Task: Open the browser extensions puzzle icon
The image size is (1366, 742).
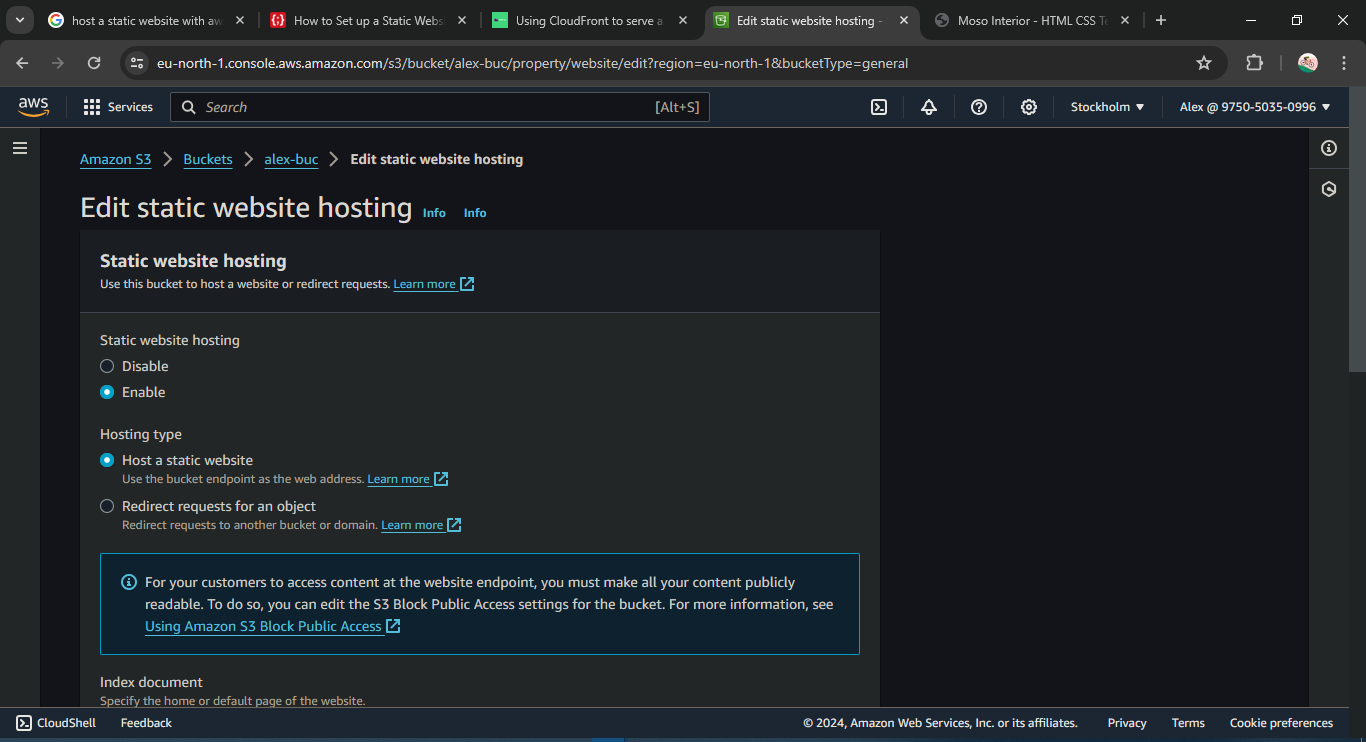Action: coord(1254,63)
